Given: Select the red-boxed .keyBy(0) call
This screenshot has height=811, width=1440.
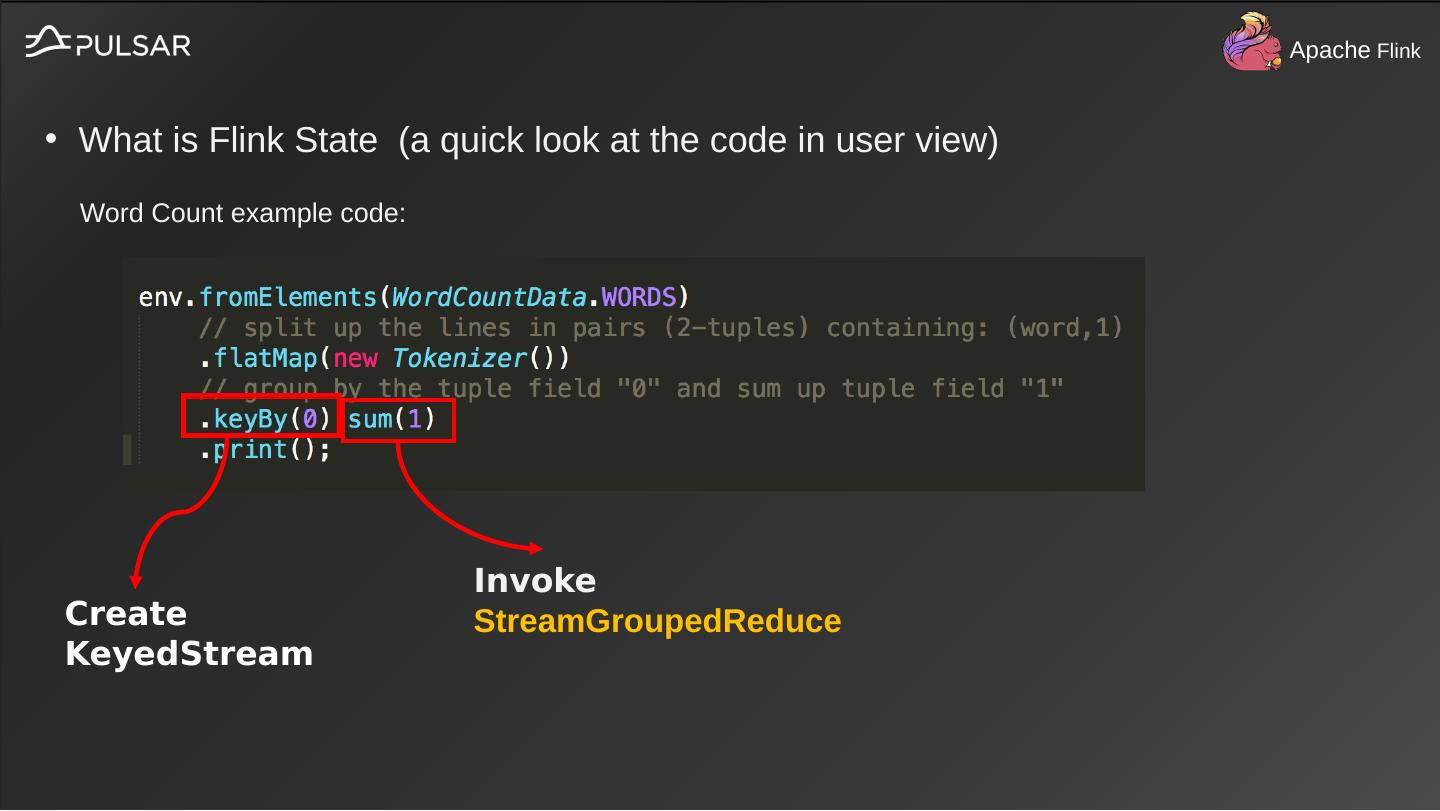Looking at the screenshot, I should pos(262,418).
